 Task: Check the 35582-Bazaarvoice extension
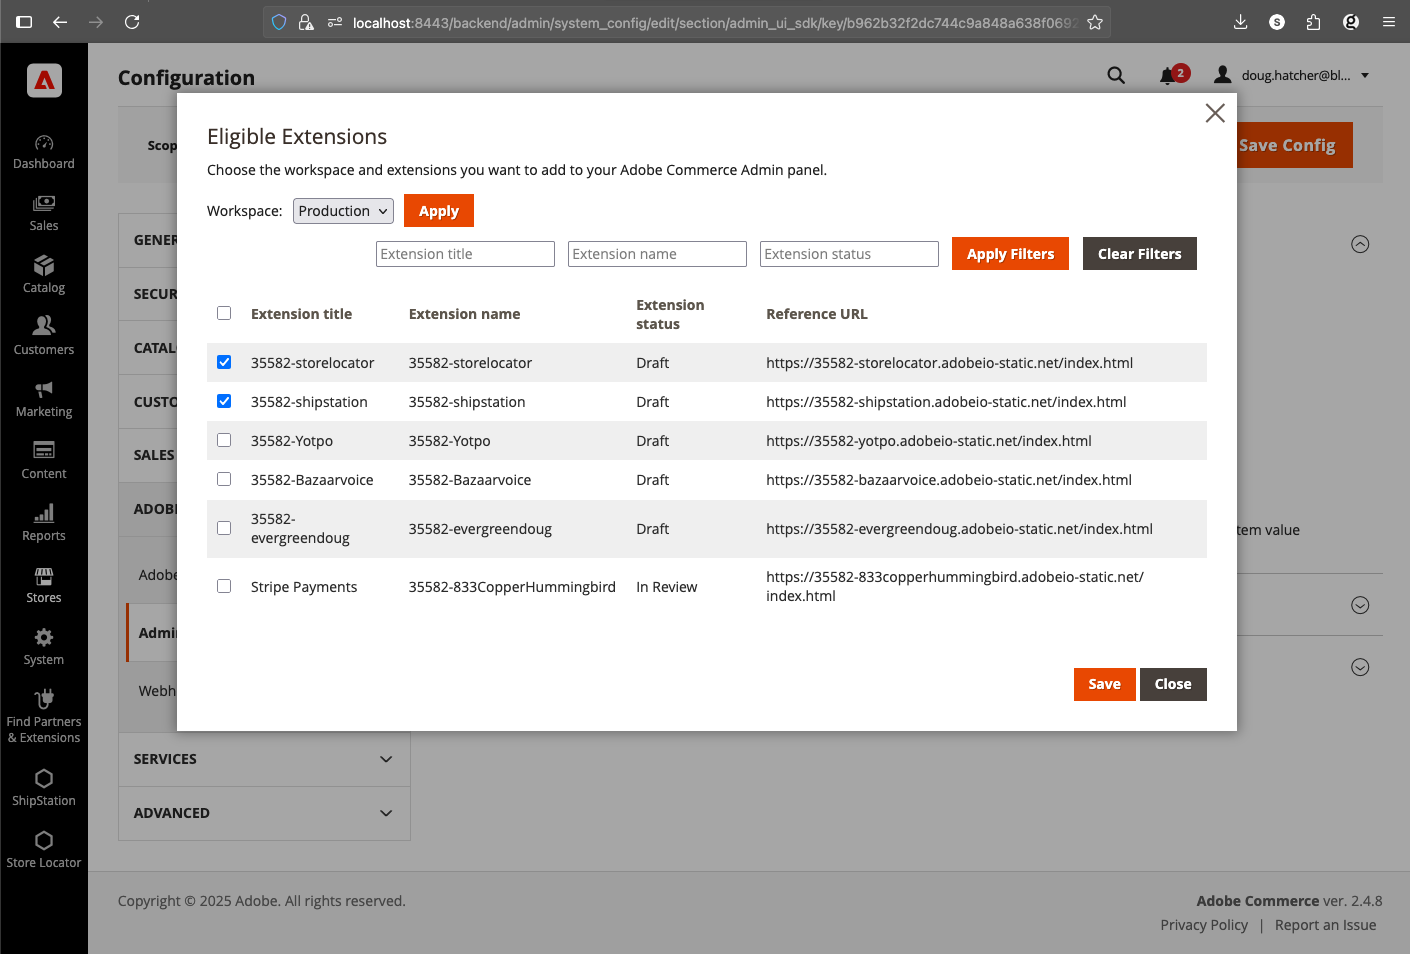pos(224,479)
